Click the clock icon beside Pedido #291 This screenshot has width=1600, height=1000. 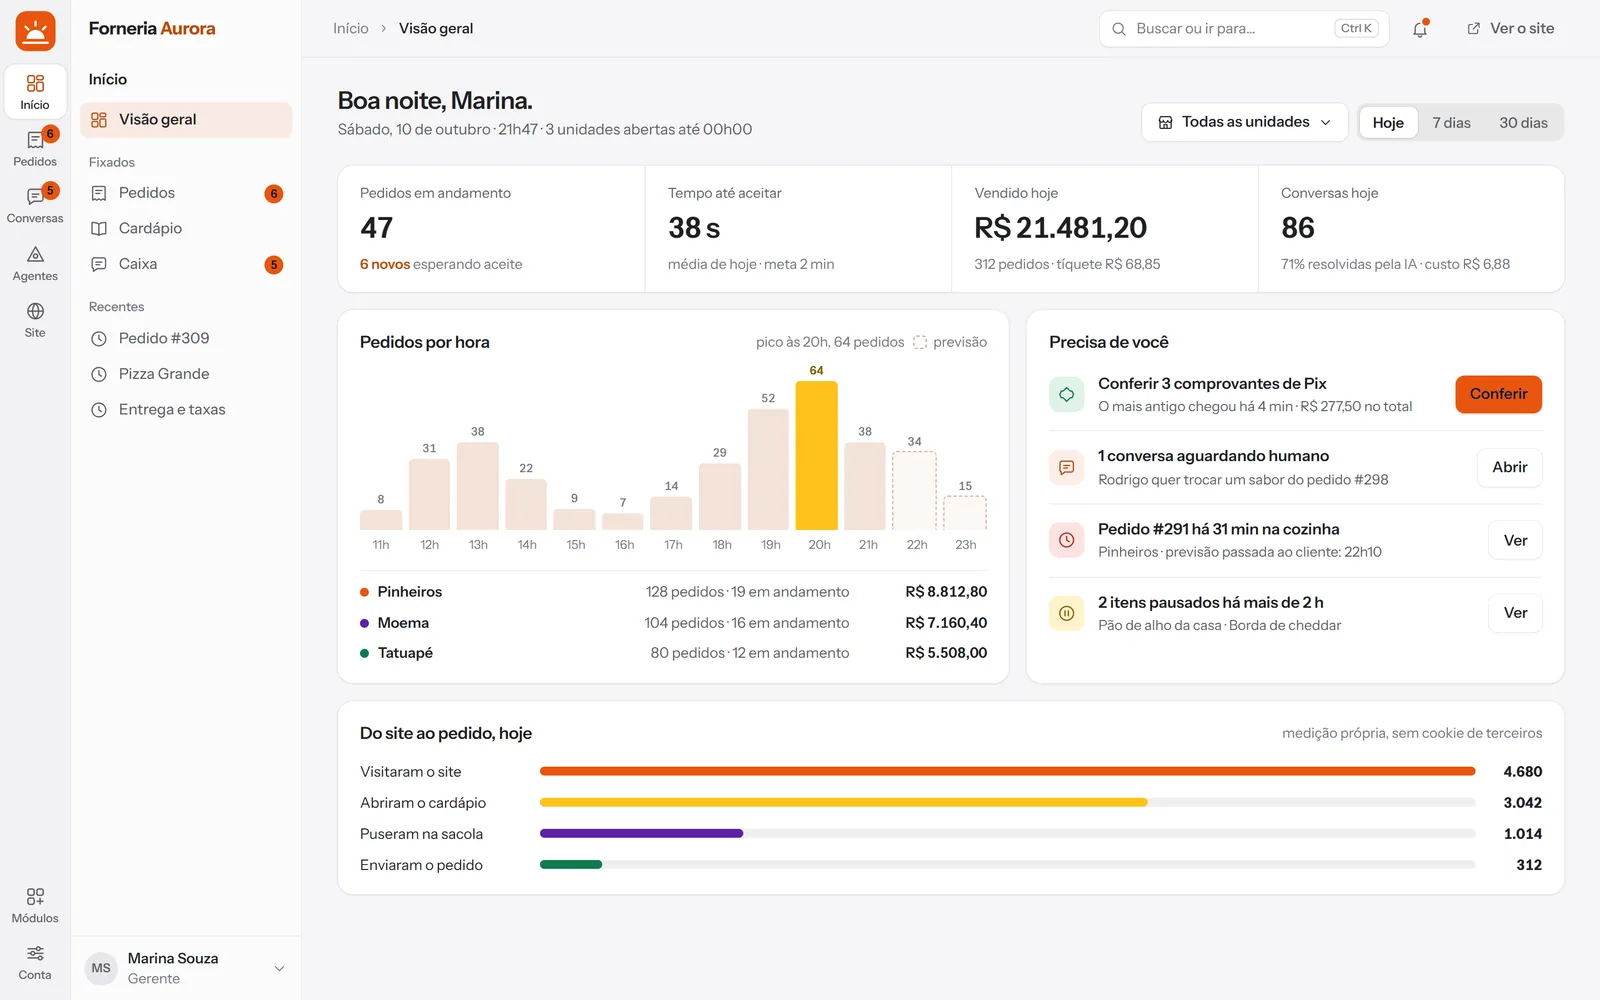[1067, 540]
